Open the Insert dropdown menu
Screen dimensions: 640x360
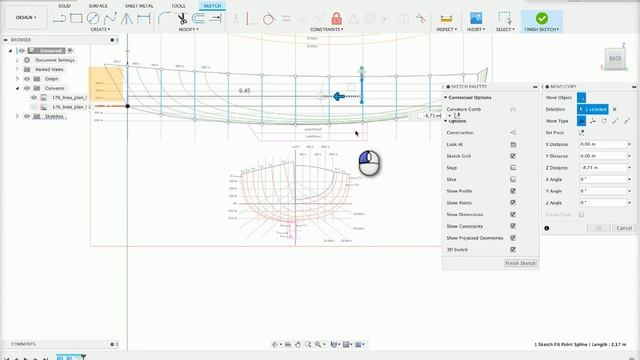click(x=476, y=29)
